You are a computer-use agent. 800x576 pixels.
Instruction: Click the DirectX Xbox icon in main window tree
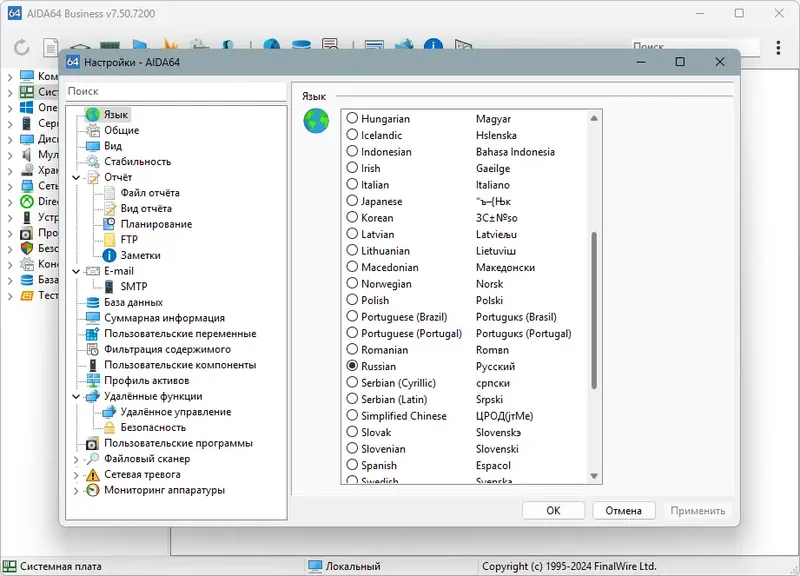[27, 202]
